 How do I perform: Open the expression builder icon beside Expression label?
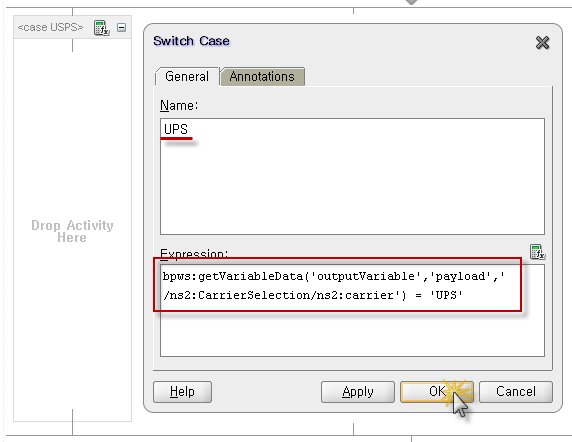537,252
